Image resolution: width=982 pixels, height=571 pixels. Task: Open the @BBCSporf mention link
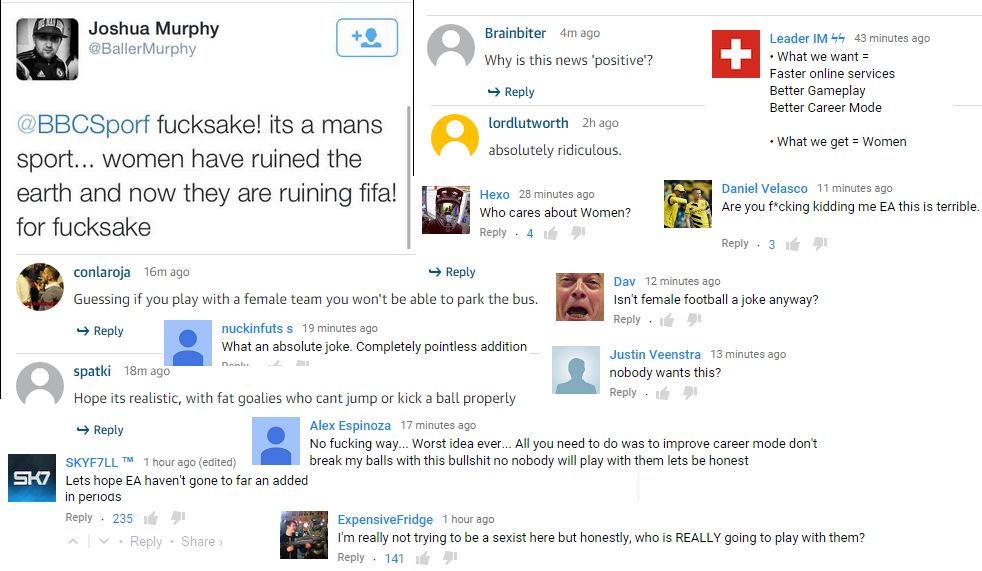coord(83,125)
